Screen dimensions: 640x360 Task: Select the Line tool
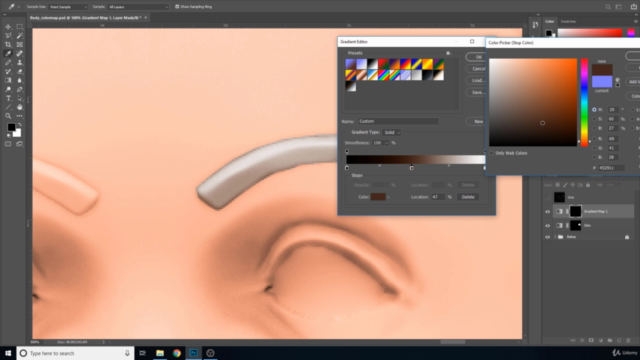click(x=8, y=107)
